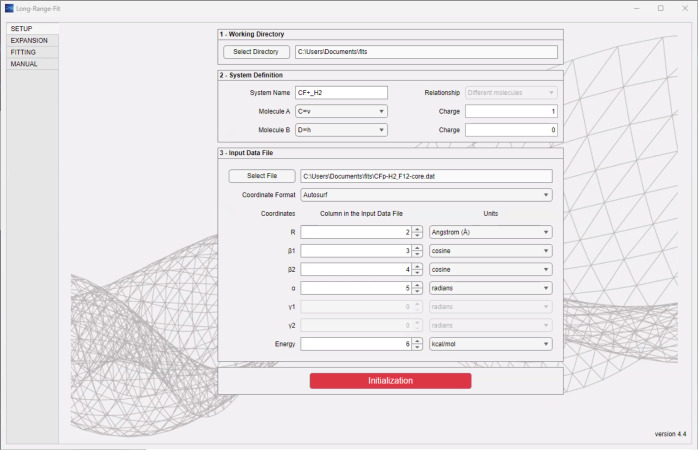The height and width of the screenshot is (450, 698).
Task: Switch to the FITTING tab
Action: 32,52
